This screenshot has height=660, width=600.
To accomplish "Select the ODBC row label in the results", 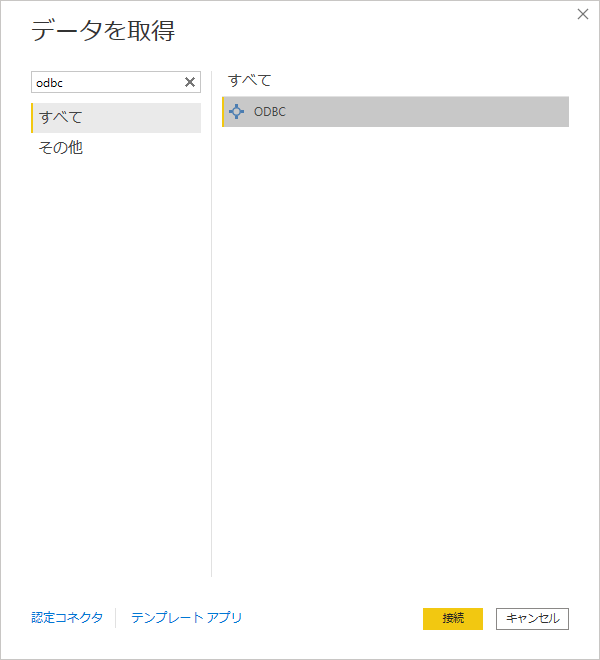I will tap(270, 112).
